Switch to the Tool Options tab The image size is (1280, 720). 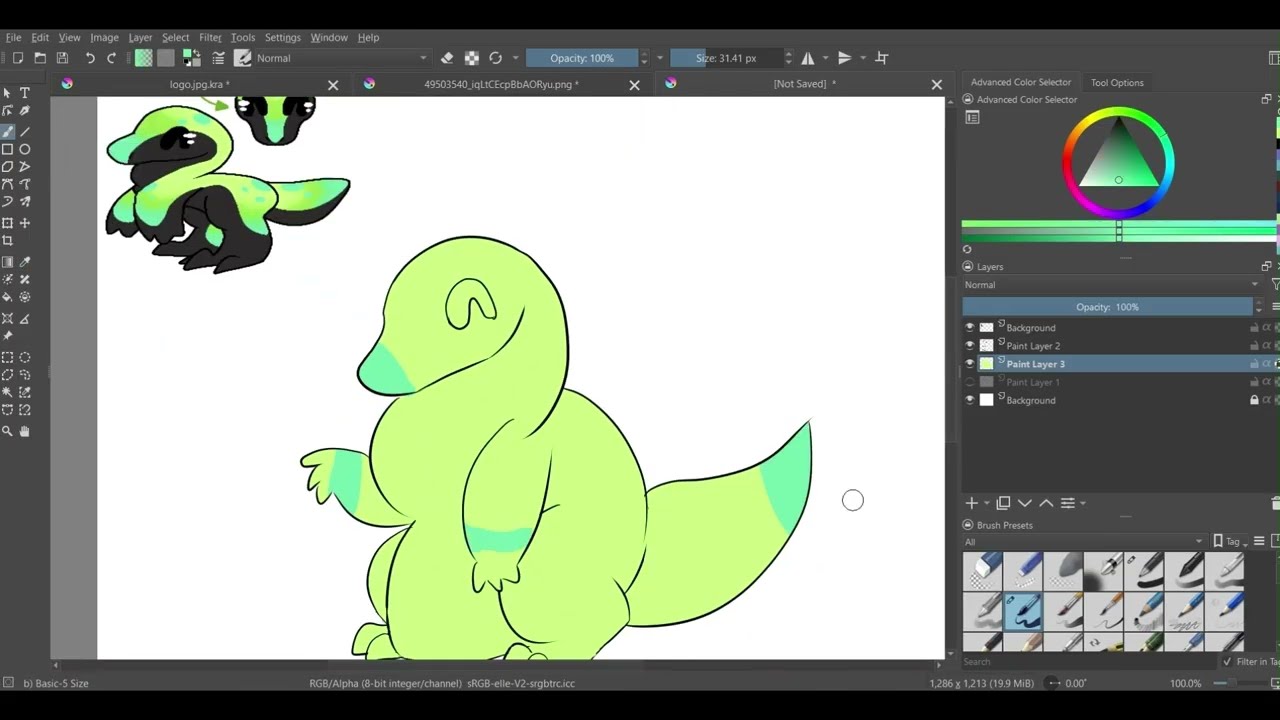point(1117,82)
